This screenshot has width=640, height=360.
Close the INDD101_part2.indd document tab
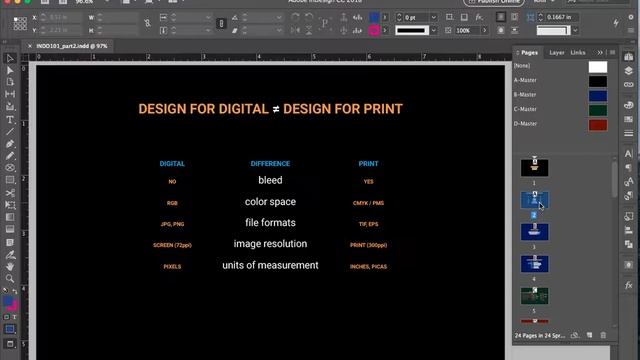click(30, 46)
